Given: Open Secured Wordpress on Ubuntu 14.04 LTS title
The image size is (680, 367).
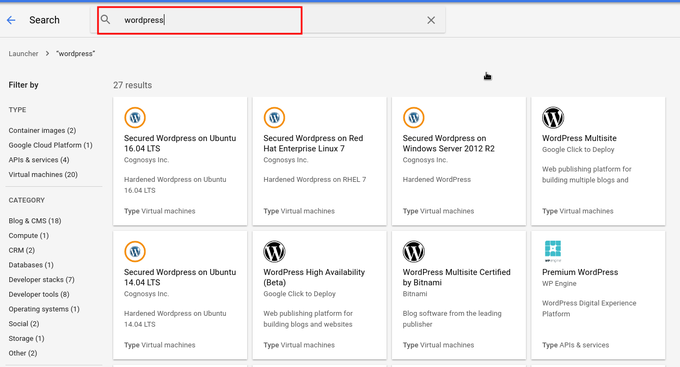Looking at the screenshot, I should click(x=180, y=277).
